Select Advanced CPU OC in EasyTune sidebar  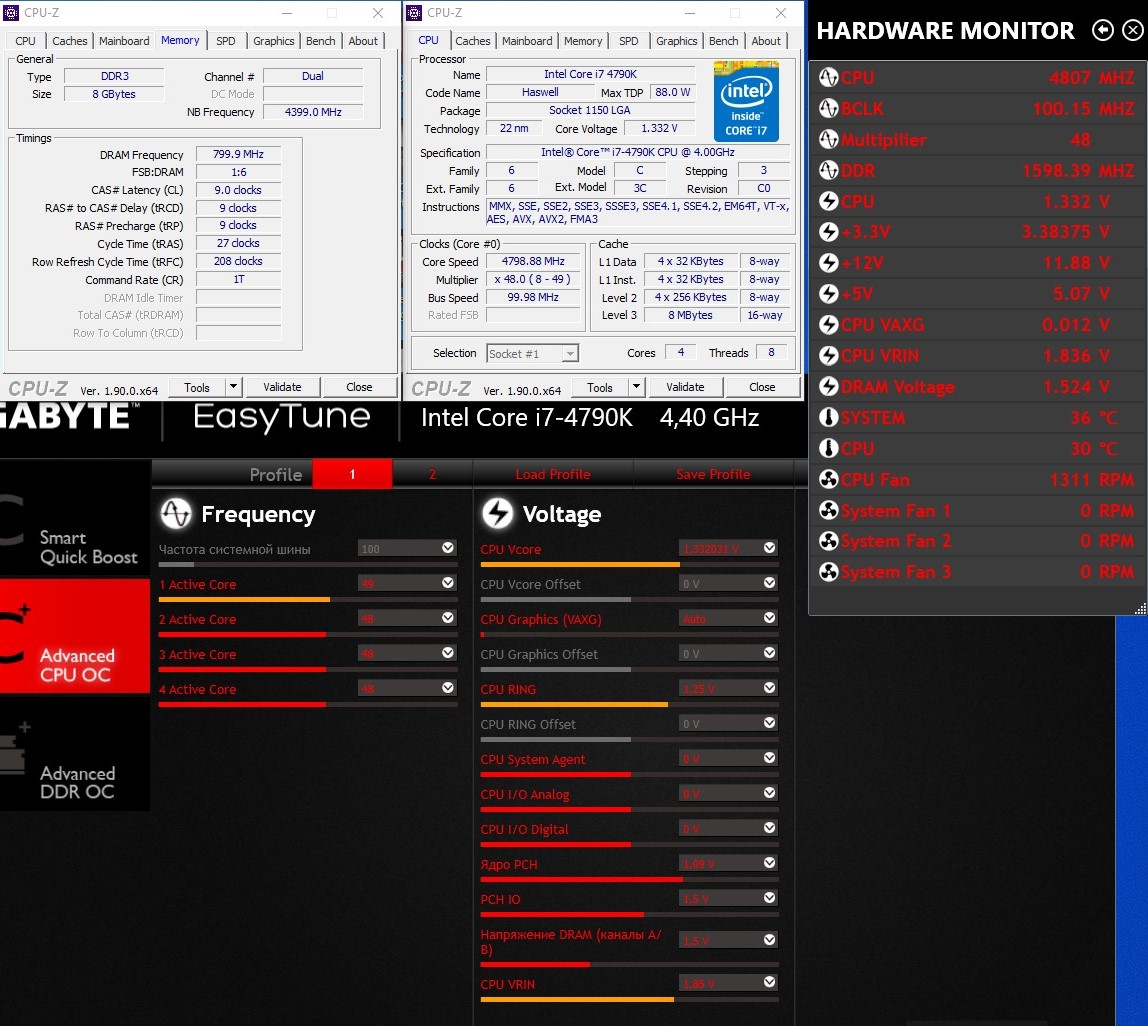click(75, 636)
